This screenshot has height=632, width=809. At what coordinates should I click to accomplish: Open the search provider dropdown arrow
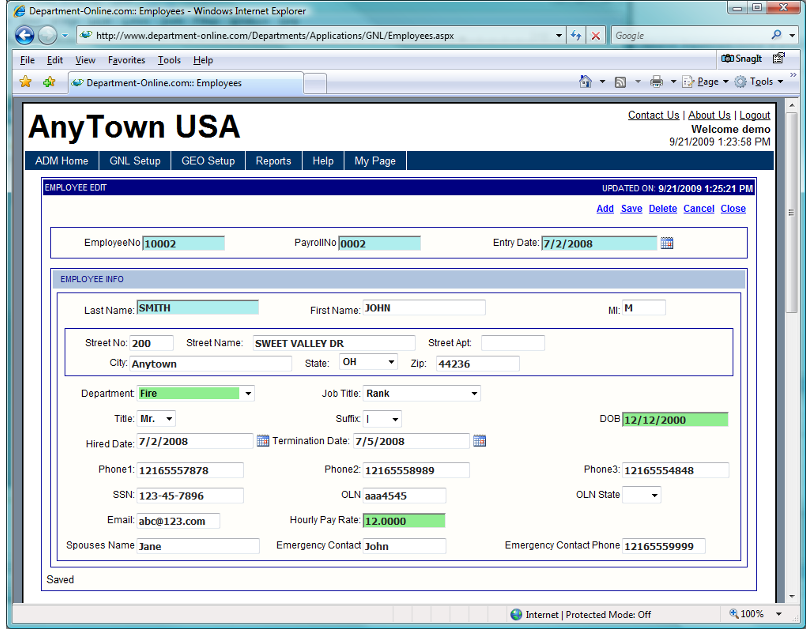(x=792, y=35)
